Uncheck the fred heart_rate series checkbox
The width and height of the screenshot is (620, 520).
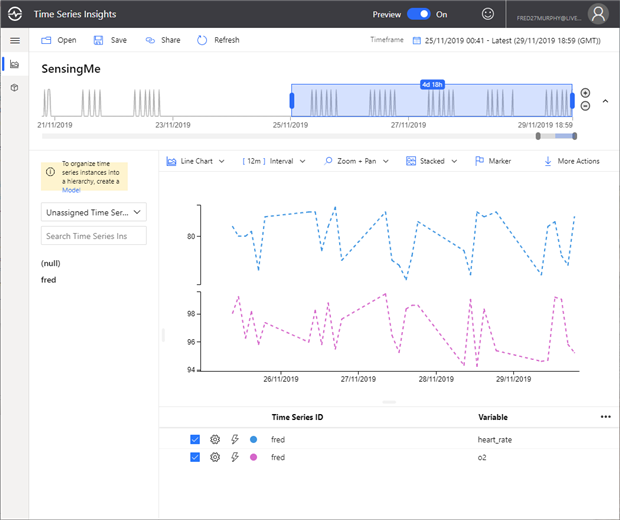tap(195, 439)
